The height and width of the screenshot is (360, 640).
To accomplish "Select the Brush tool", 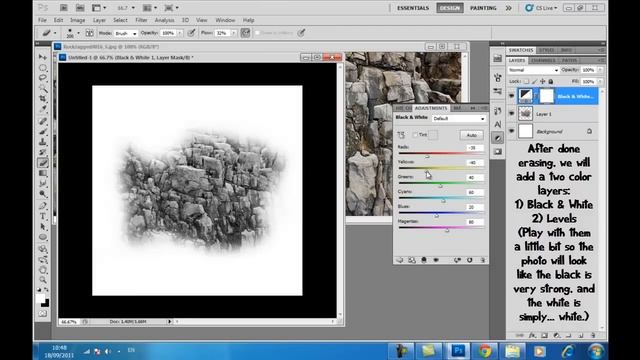I will coord(43,132).
